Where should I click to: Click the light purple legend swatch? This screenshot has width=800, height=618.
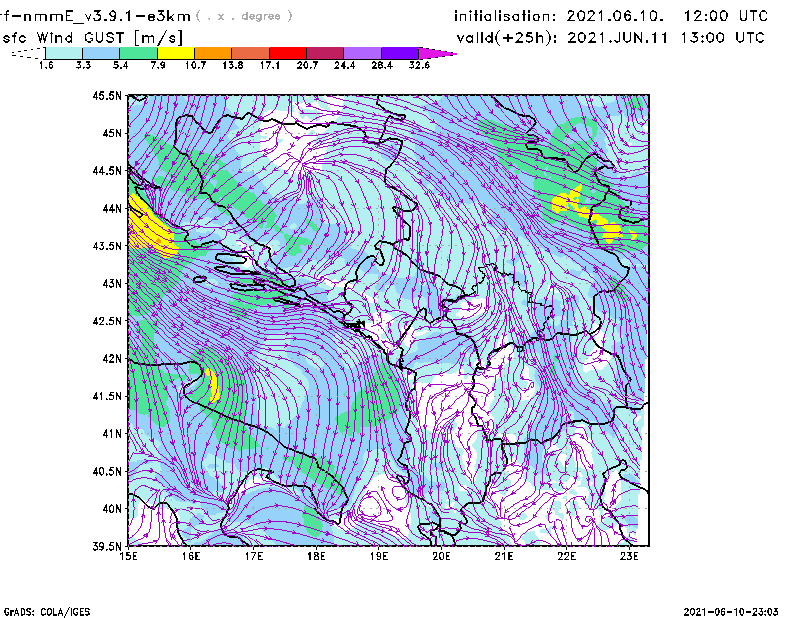[363, 53]
